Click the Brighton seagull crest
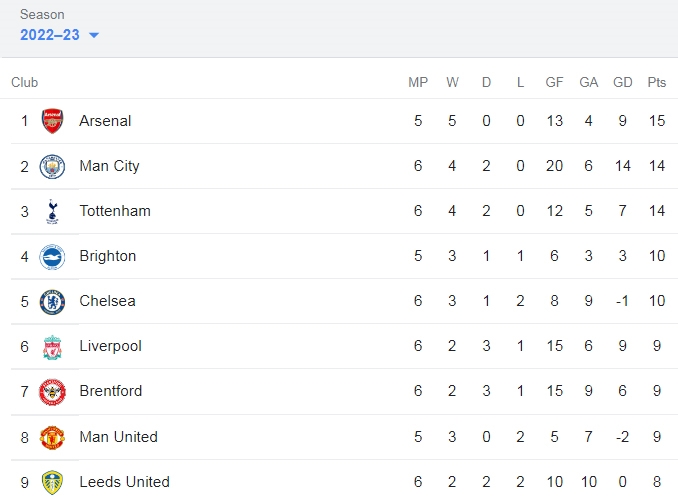Viewport: 678px width, 500px height. [52, 257]
